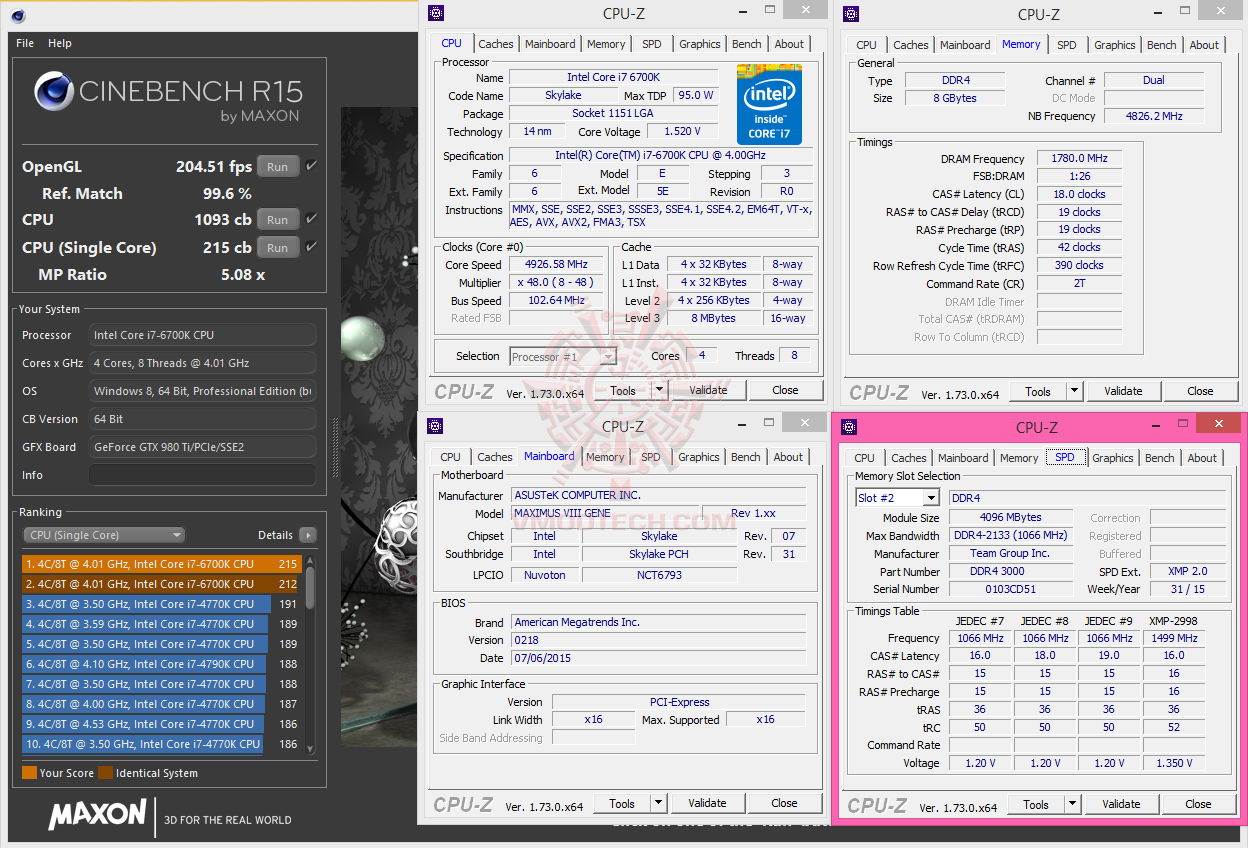Click the XMP-2998 voltage 1.350 V
Viewport: 1248px width, 848px height.
point(1174,763)
